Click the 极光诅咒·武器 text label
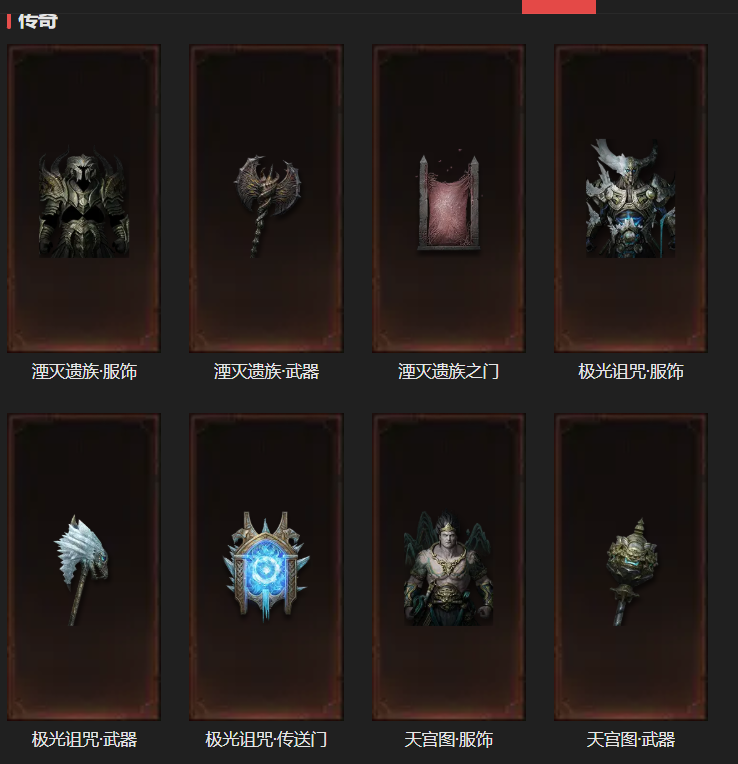This screenshot has height=764, width=738. (x=84, y=740)
